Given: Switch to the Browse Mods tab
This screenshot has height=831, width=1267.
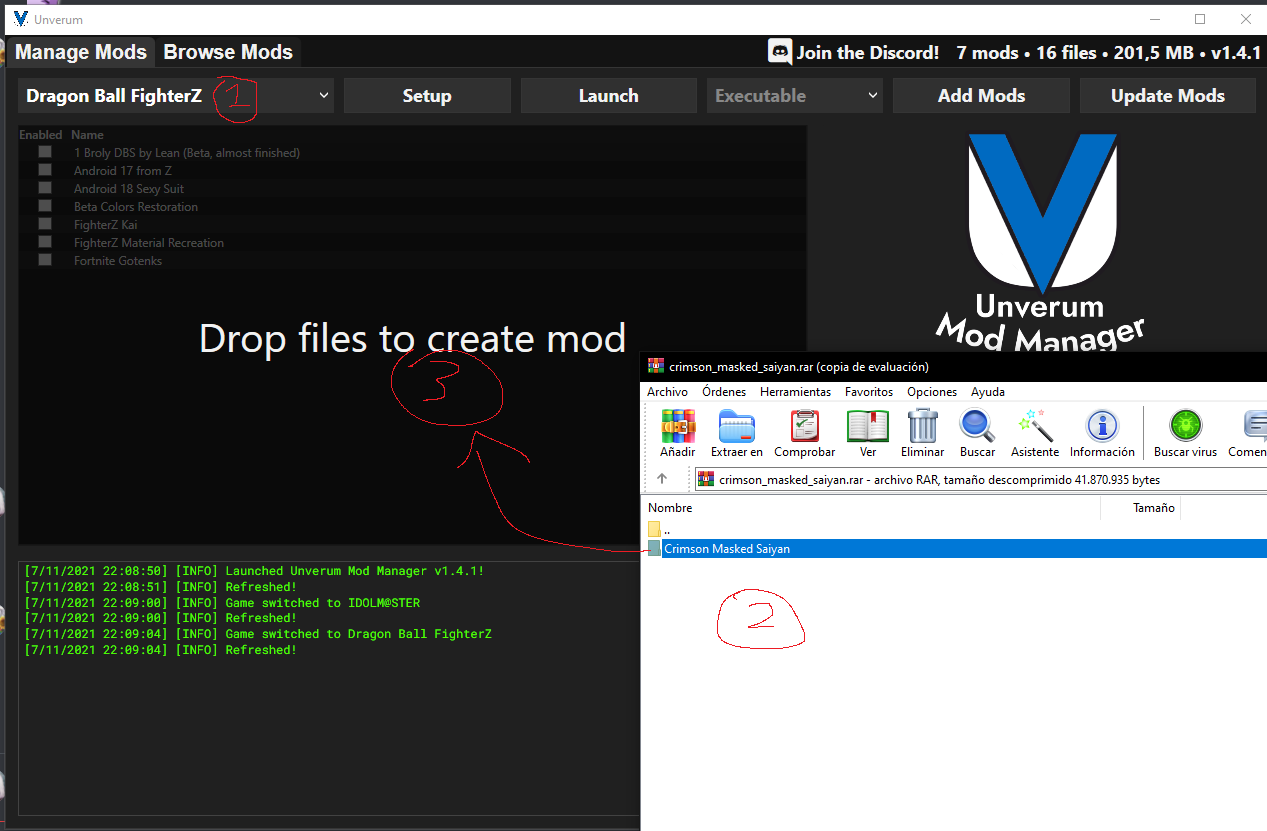Looking at the screenshot, I should click(x=228, y=52).
